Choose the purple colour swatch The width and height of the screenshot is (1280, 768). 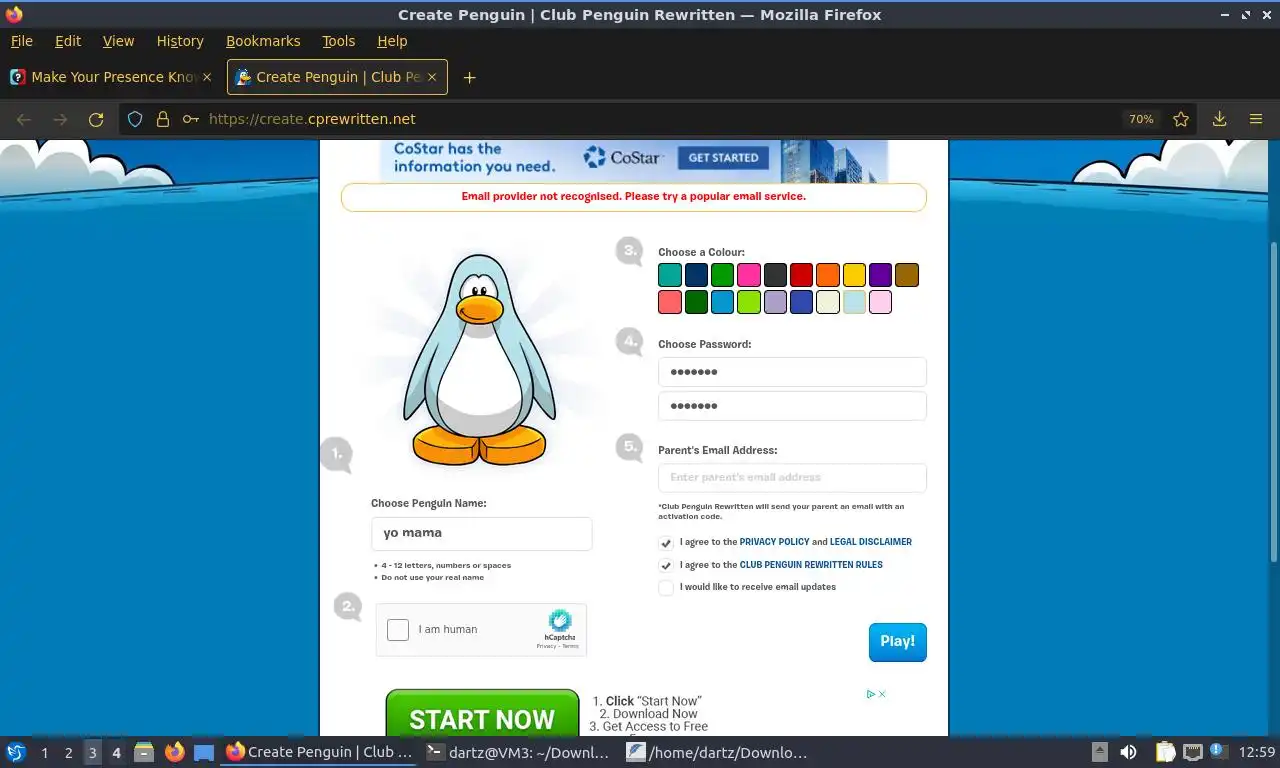[880, 275]
